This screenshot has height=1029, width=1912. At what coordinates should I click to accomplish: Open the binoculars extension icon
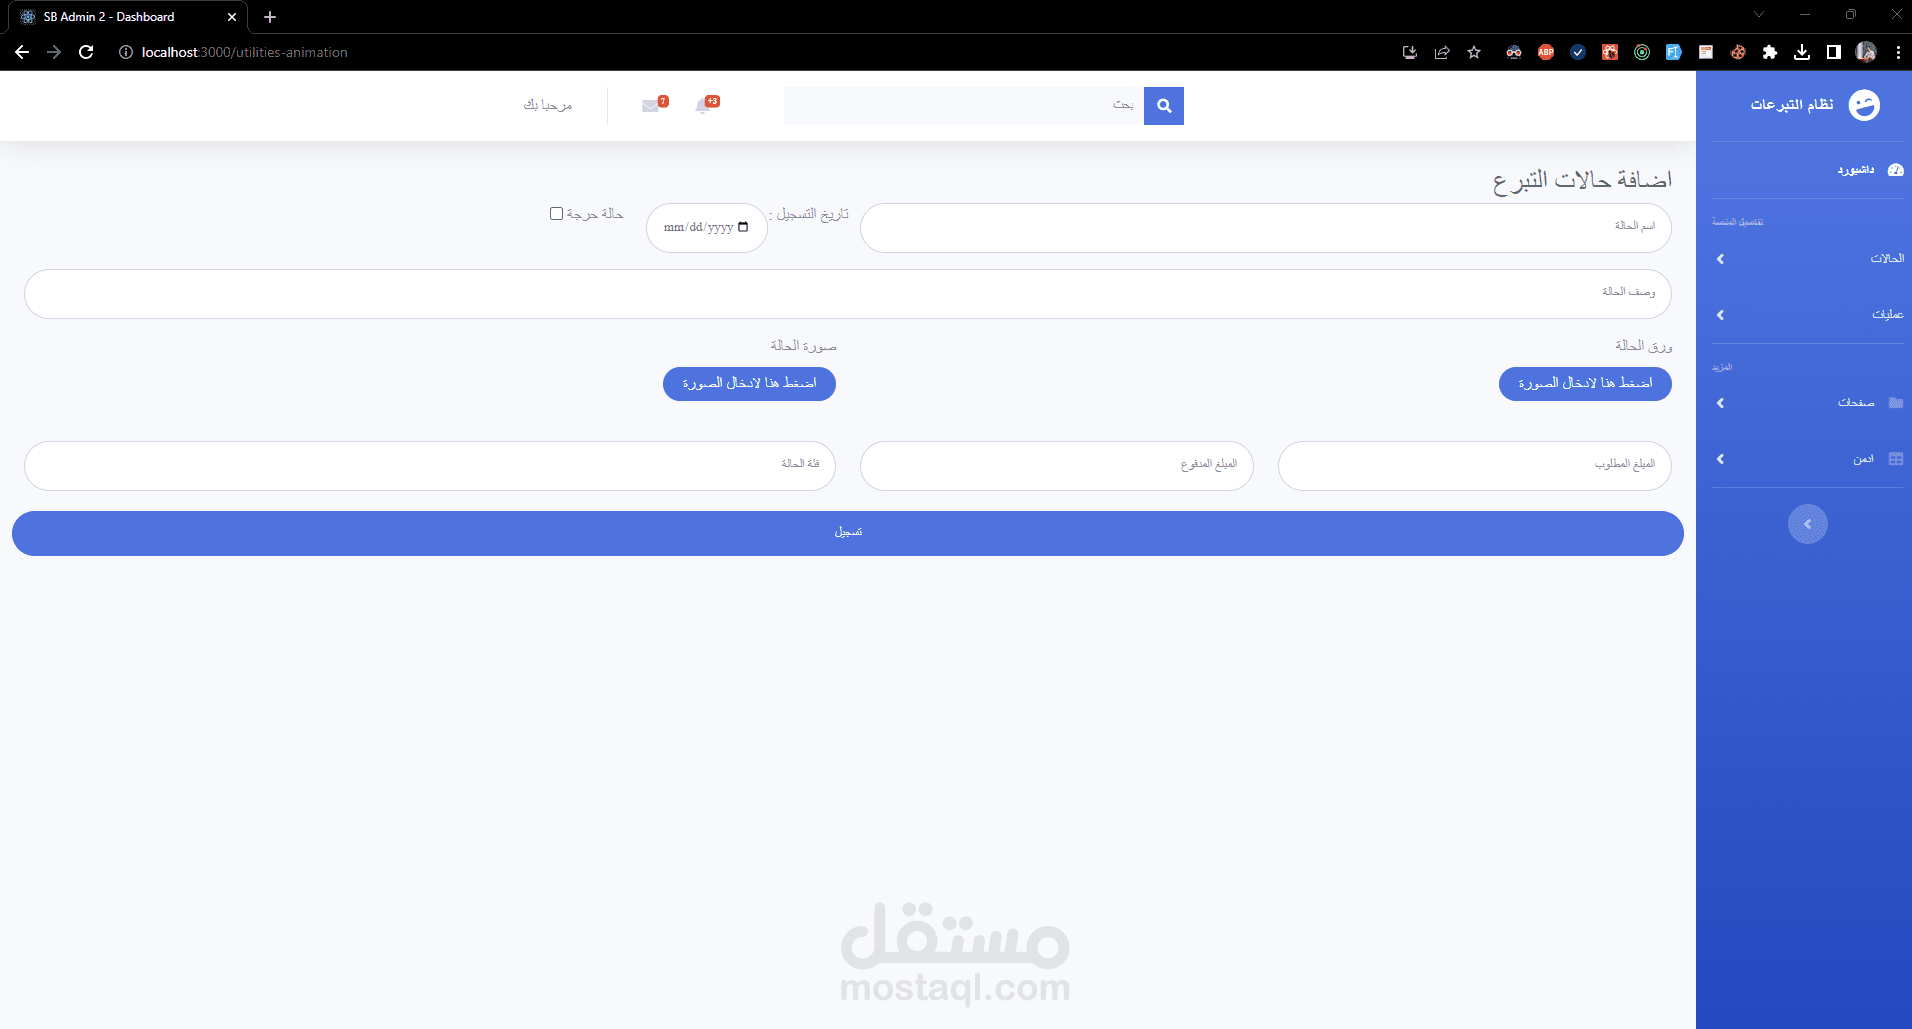tap(1514, 52)
